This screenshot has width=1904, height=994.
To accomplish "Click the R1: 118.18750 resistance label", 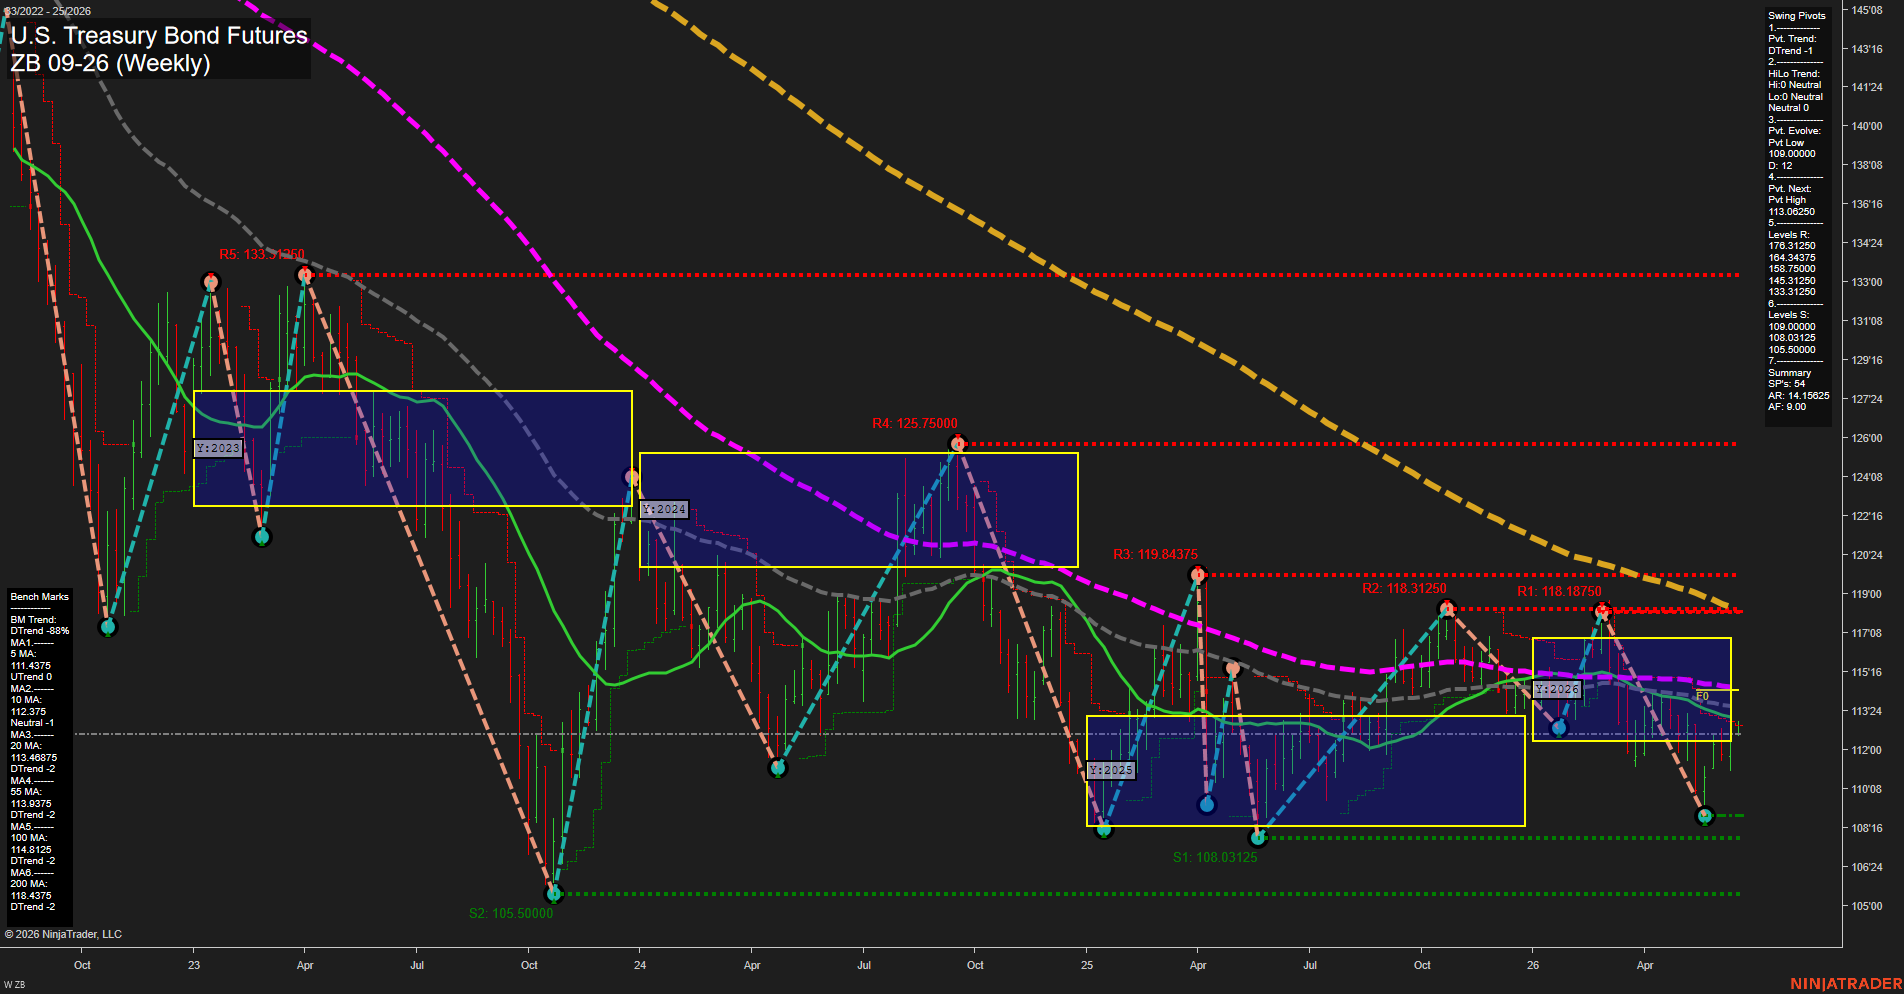I will pos(1559,592).
